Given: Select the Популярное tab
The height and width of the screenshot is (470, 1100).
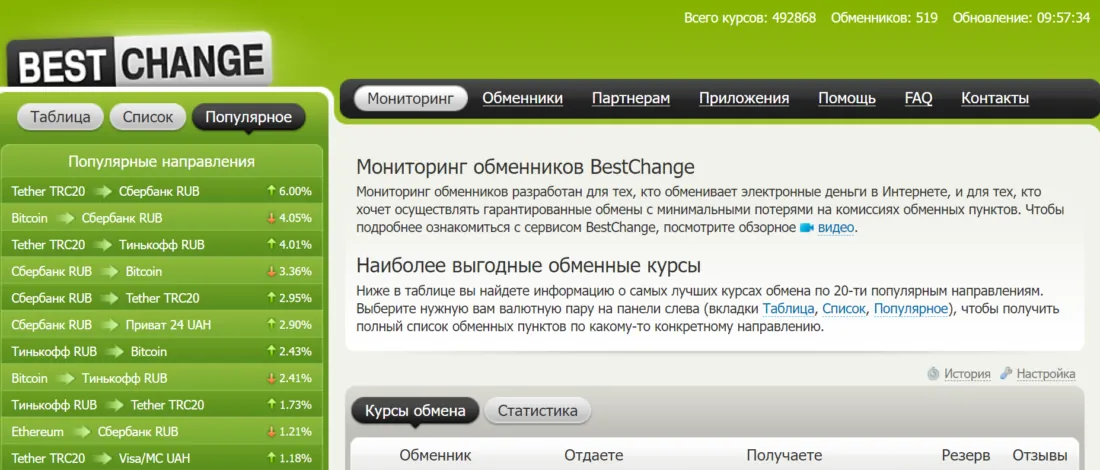Looking at the screenshot, I should click(x=248, y=117).
